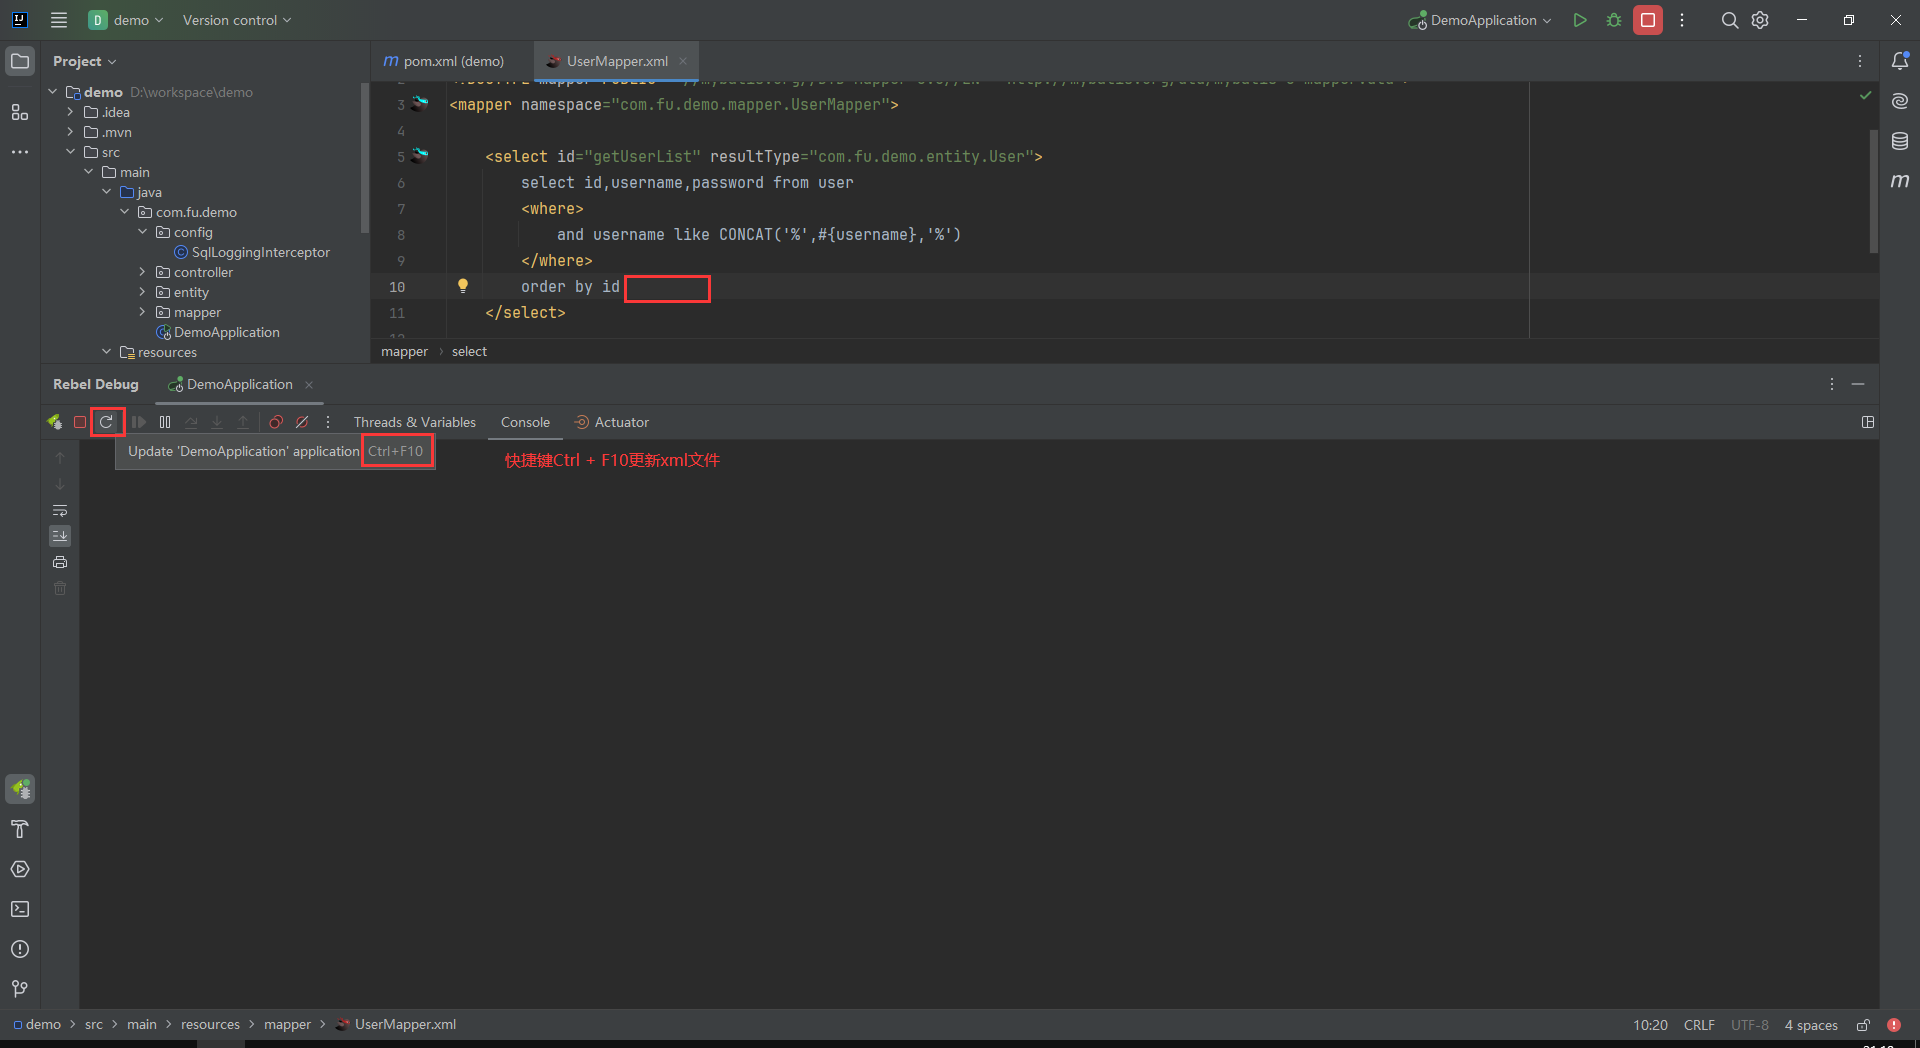Screen dimensions: 1920x1048
Task: Open the Database tool window
Action: click(x=1901, y=140)
